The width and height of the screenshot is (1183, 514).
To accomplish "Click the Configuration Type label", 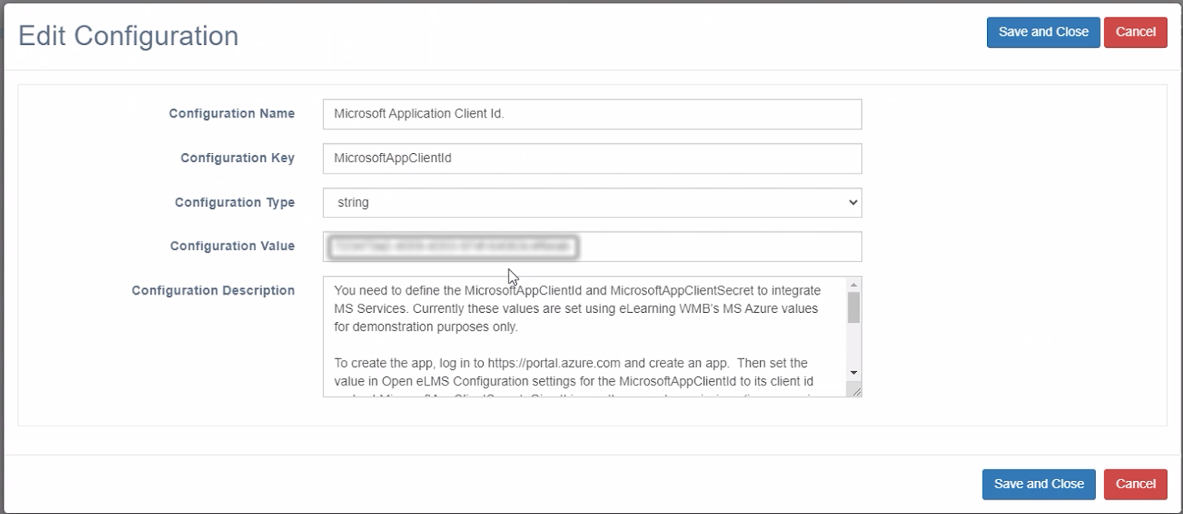I will point(235,202).
